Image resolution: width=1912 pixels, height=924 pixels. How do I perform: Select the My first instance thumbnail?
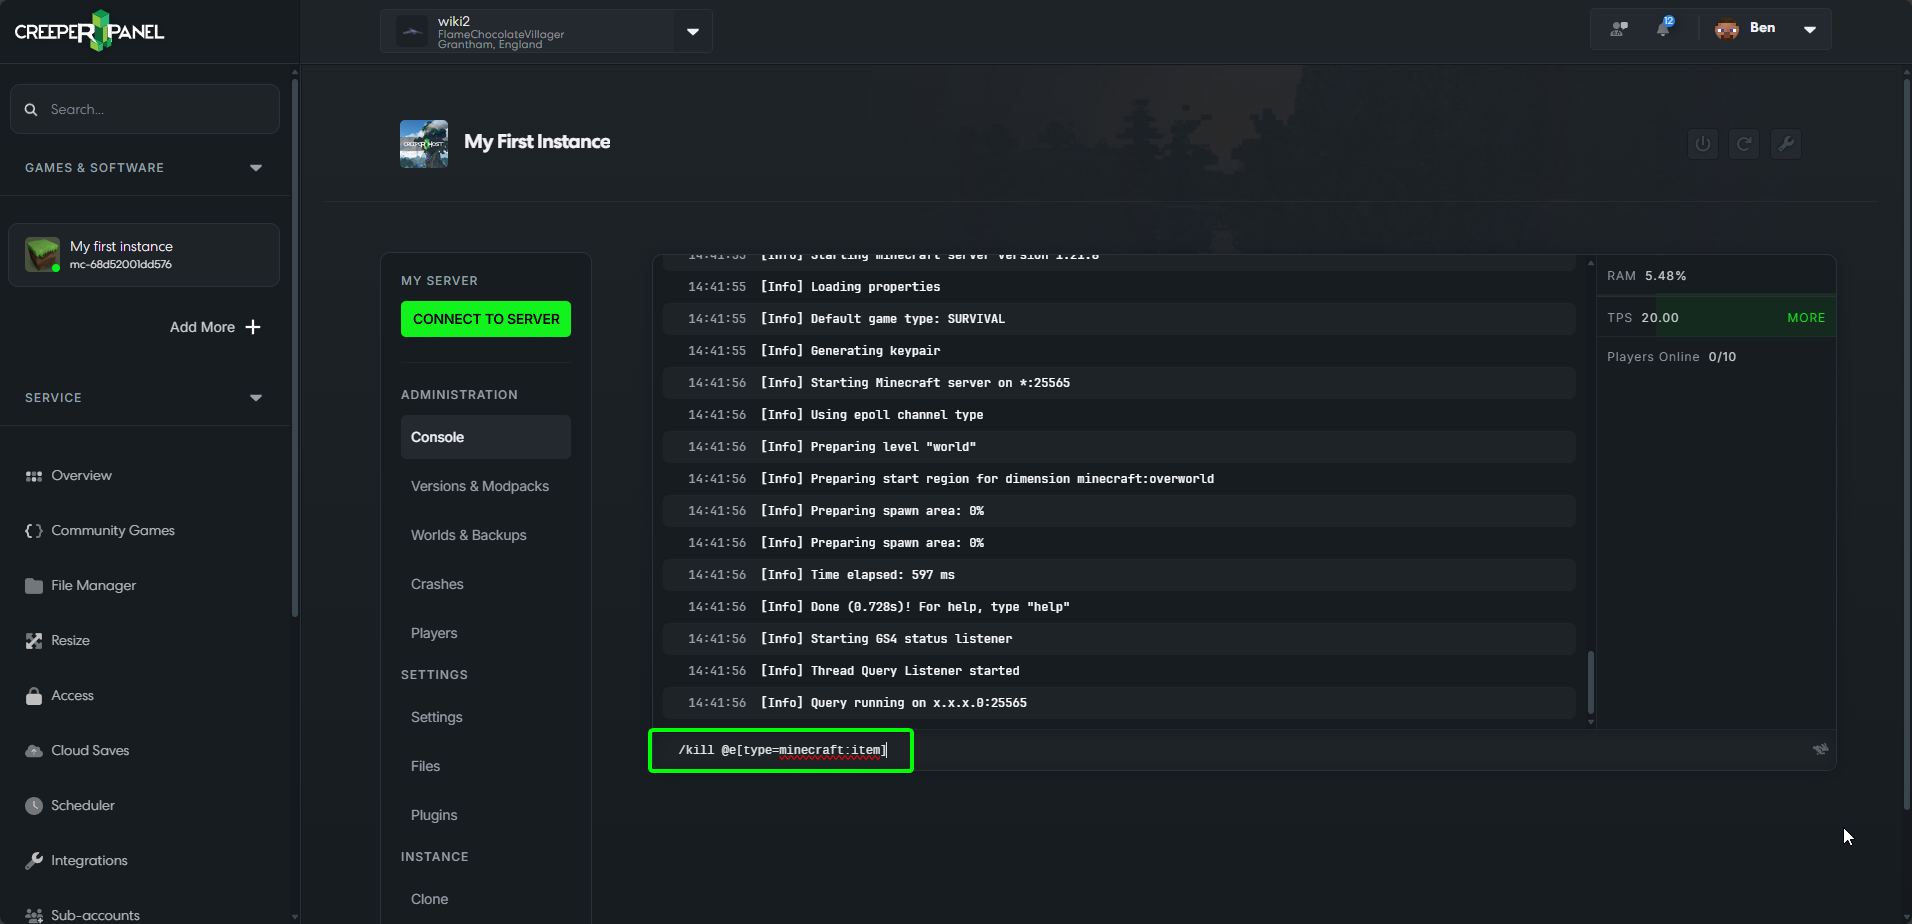[x=41, y=254]
